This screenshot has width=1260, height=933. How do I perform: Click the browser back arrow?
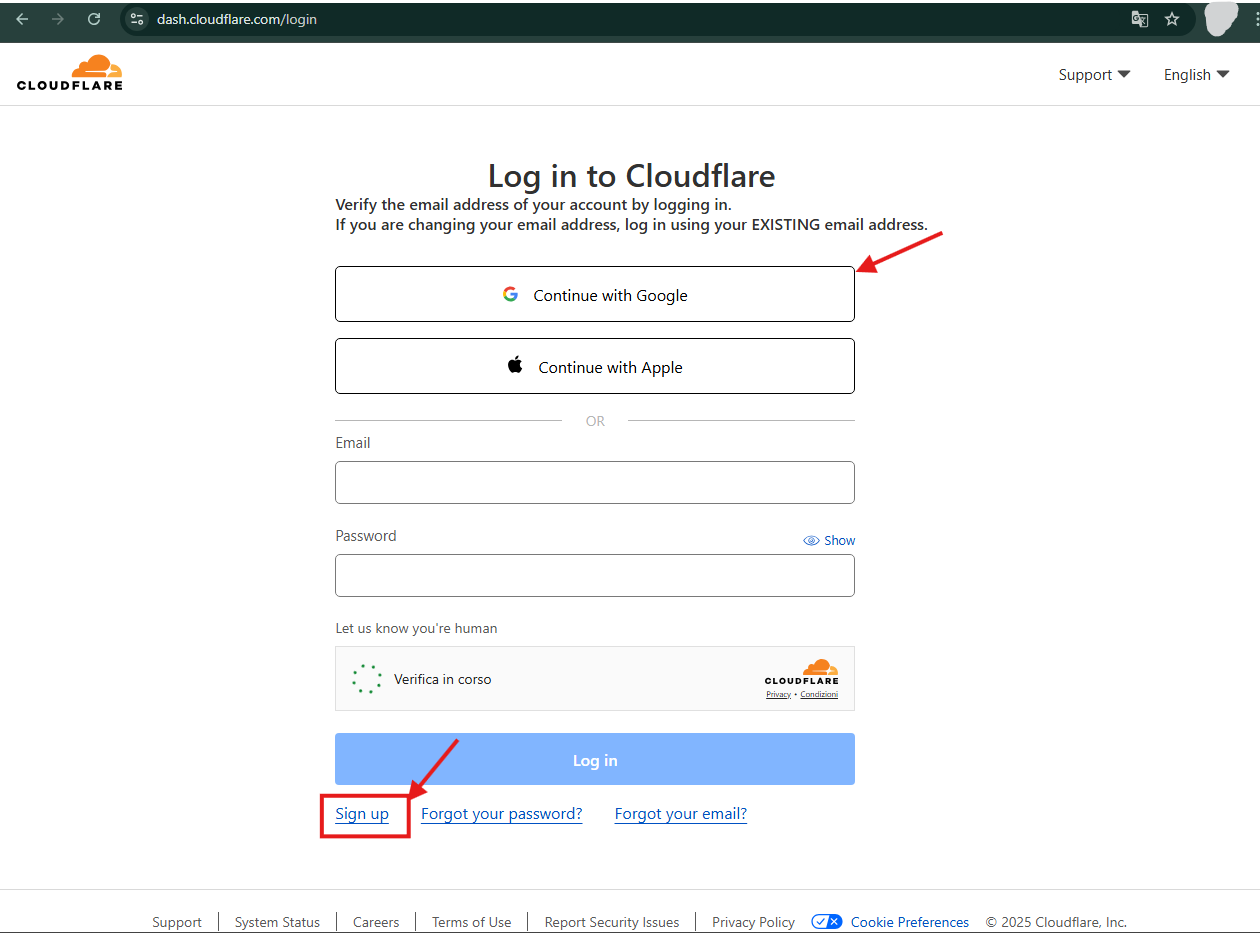(x=22, y=19)
